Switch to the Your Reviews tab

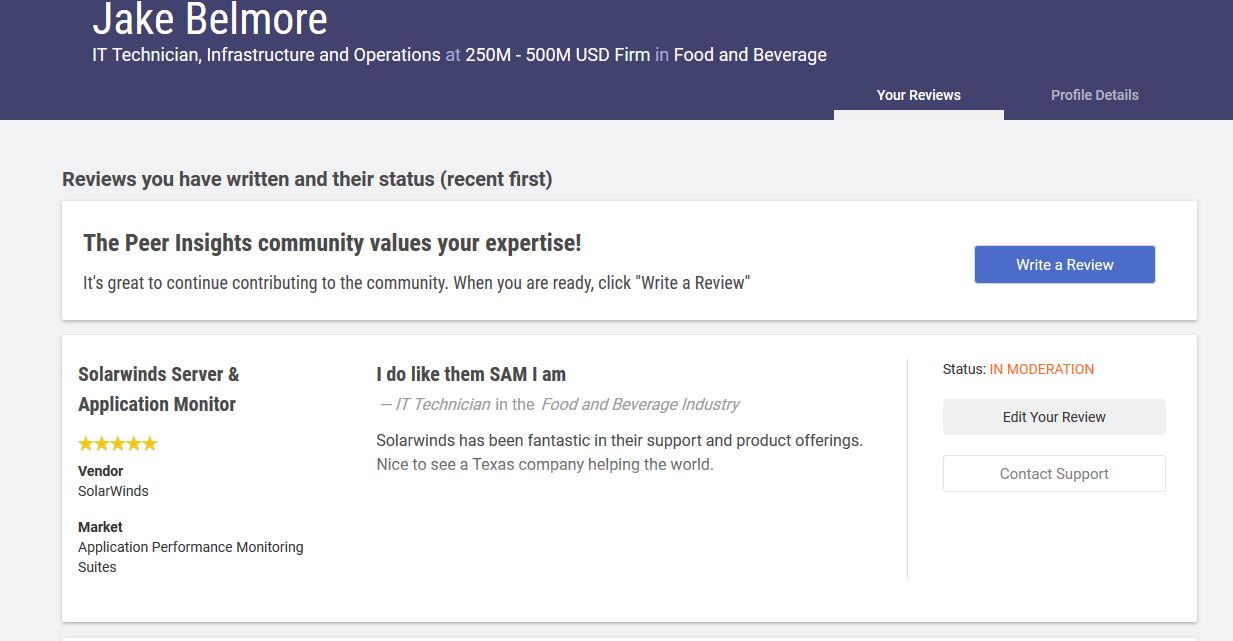[918, 95]
